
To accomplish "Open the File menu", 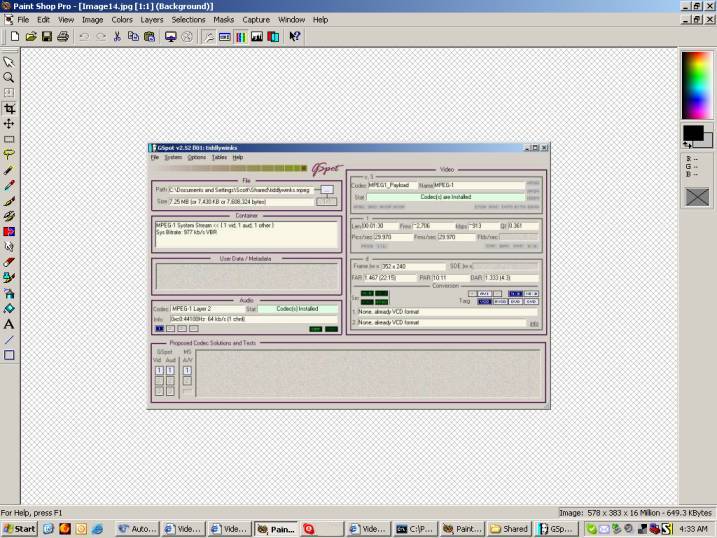I will coord(23,20).
